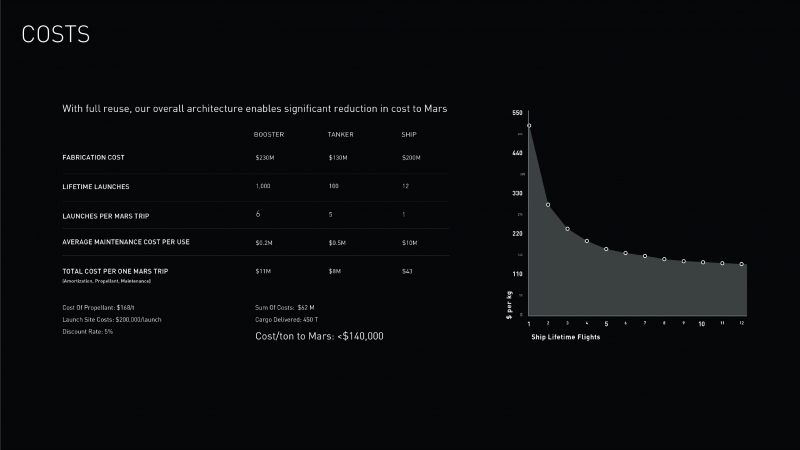
Task: Click the 550 value on chart axis
Action: point(517,113)
